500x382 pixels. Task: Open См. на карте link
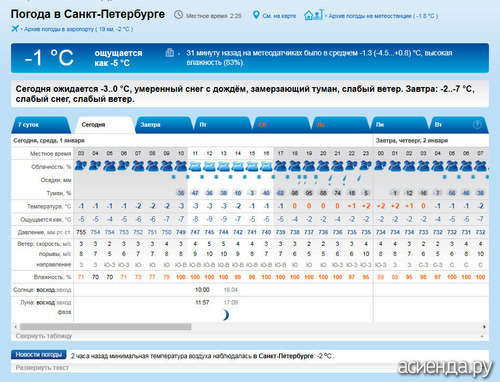point(279,16)
